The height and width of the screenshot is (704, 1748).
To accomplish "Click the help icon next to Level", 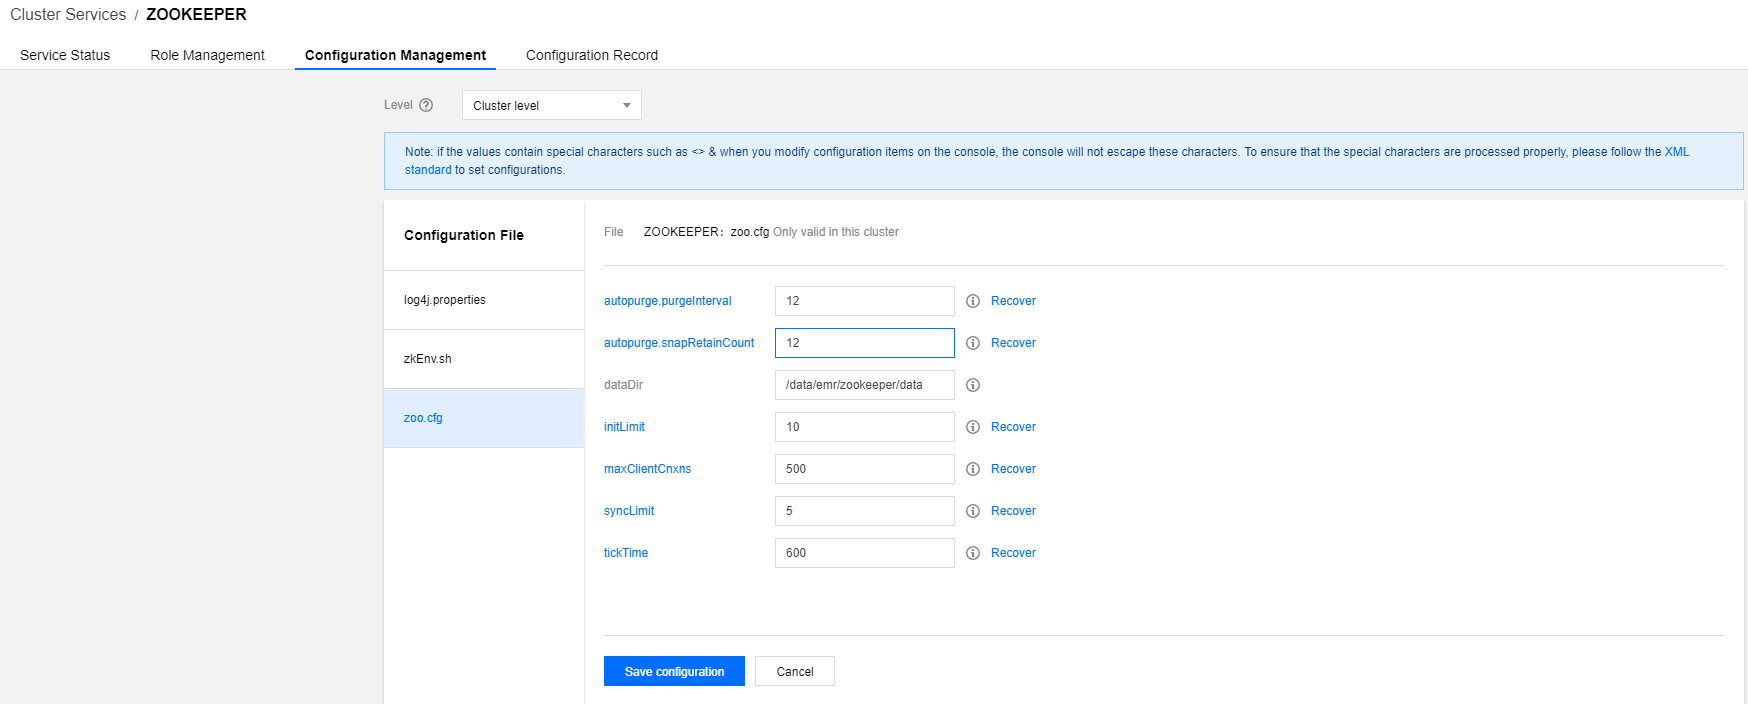I will pos(426,105).
